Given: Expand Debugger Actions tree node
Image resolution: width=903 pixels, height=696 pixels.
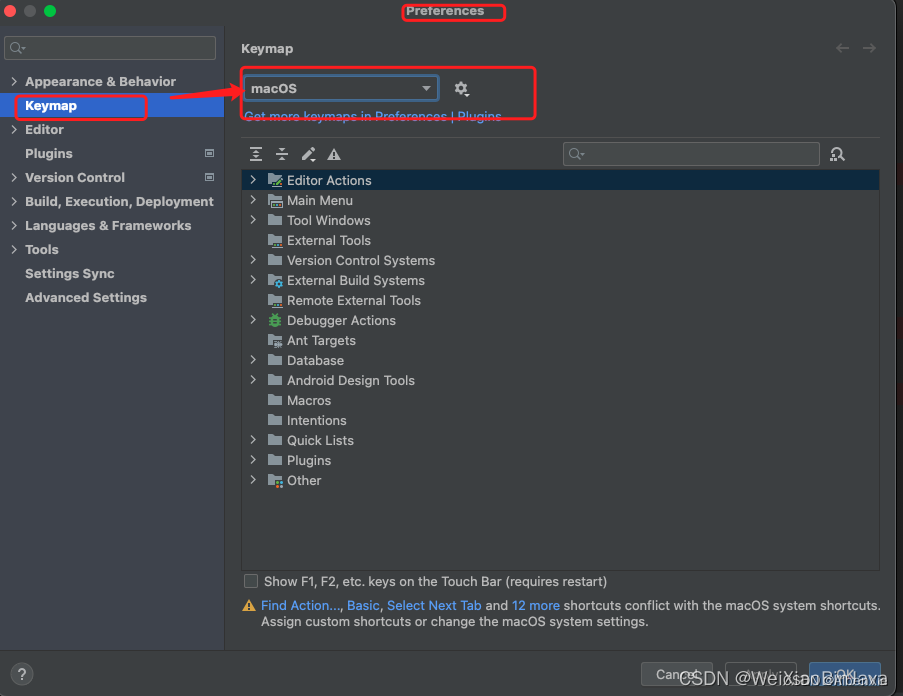Looking at the screenshot, I should point(253,320).
